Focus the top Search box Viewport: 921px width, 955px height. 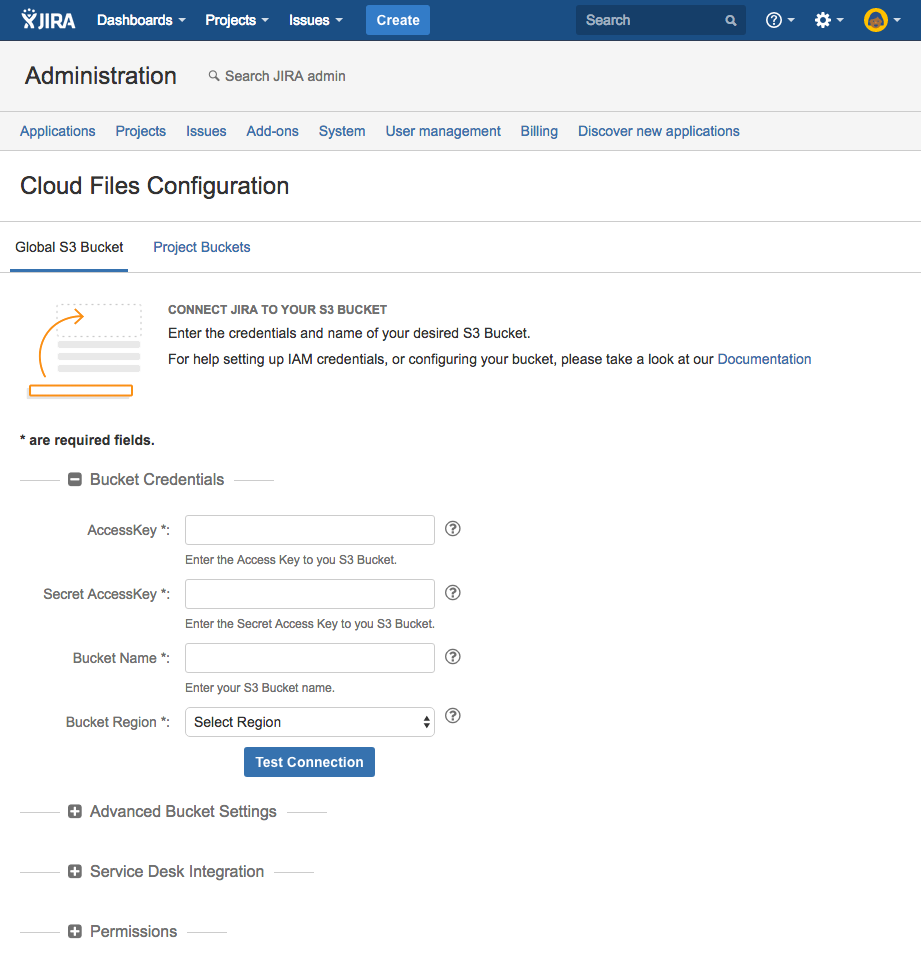tap(661, 20)
